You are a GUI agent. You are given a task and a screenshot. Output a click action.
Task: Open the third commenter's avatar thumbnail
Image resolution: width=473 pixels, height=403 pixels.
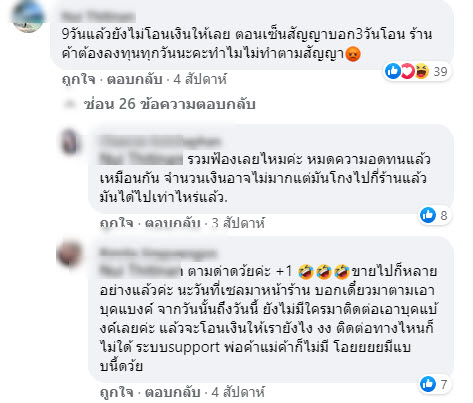point(69,254)
